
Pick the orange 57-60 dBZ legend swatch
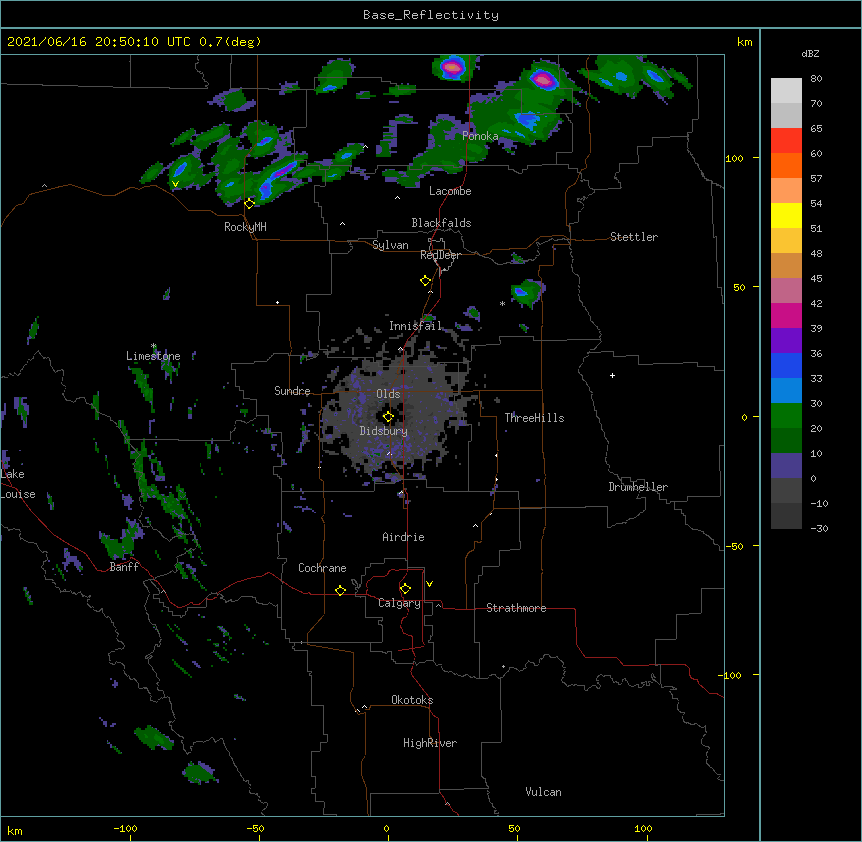point(786,165)
